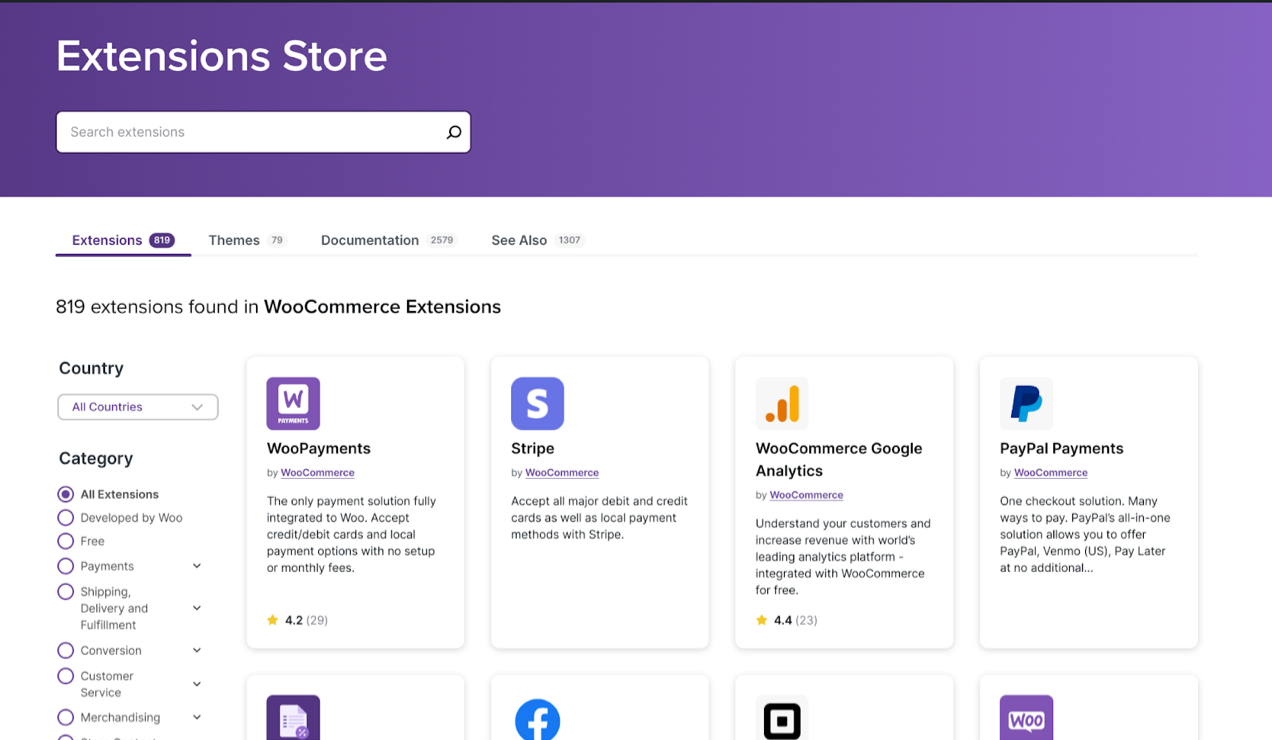Viewport: 1272px width, 740px height.
Task: Select the Payments category radio button
Action: (x=65, y=565)
